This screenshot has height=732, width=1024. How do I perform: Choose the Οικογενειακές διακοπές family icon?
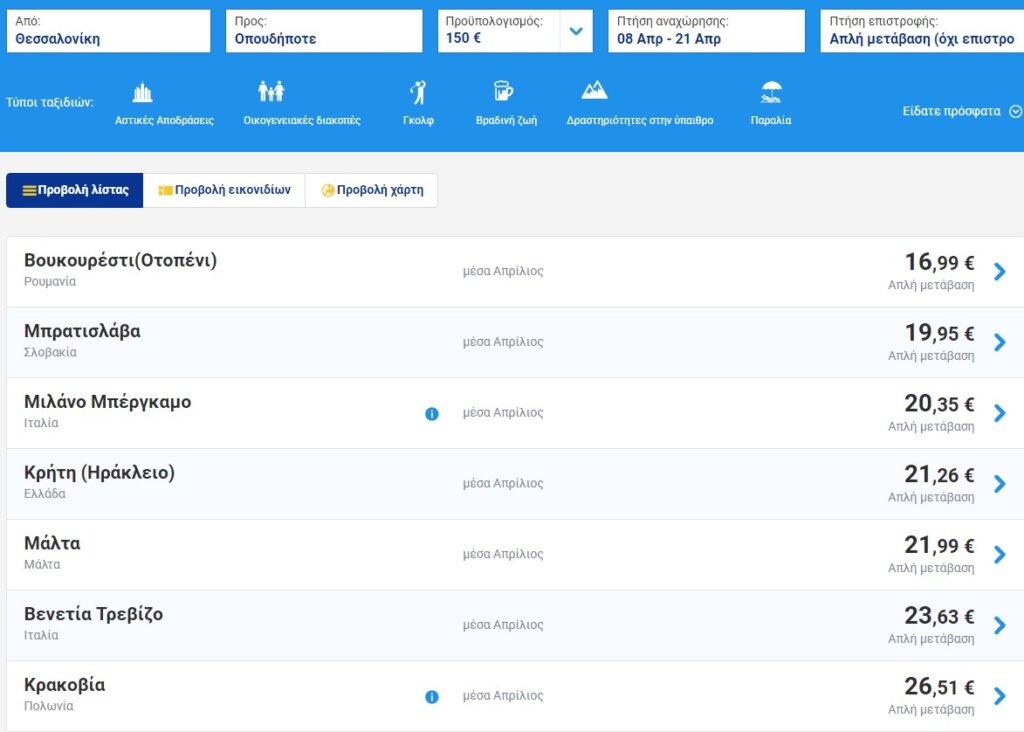(x=271, y=92)
